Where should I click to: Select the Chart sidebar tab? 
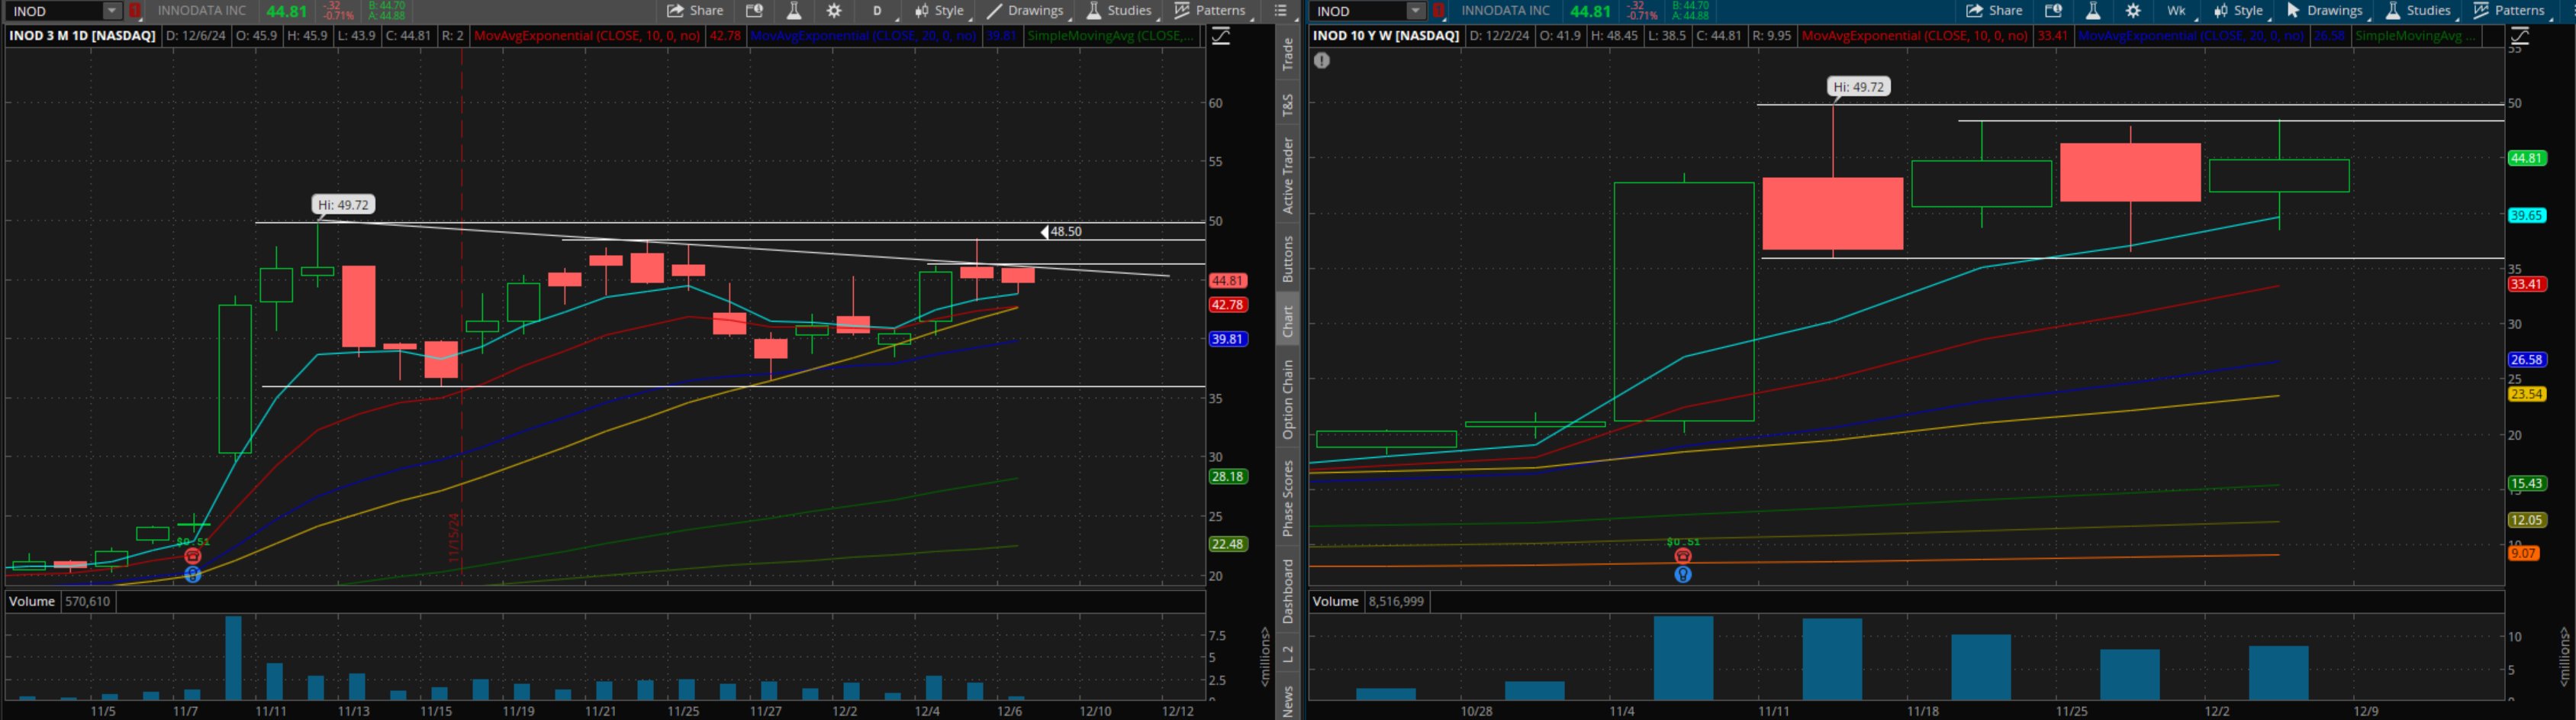tap(1288, 321)
